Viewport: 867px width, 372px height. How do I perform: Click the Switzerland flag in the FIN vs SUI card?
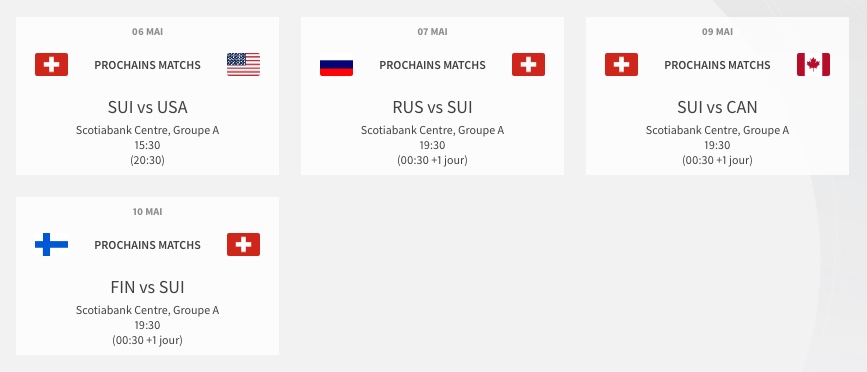(x=243, y=244)
